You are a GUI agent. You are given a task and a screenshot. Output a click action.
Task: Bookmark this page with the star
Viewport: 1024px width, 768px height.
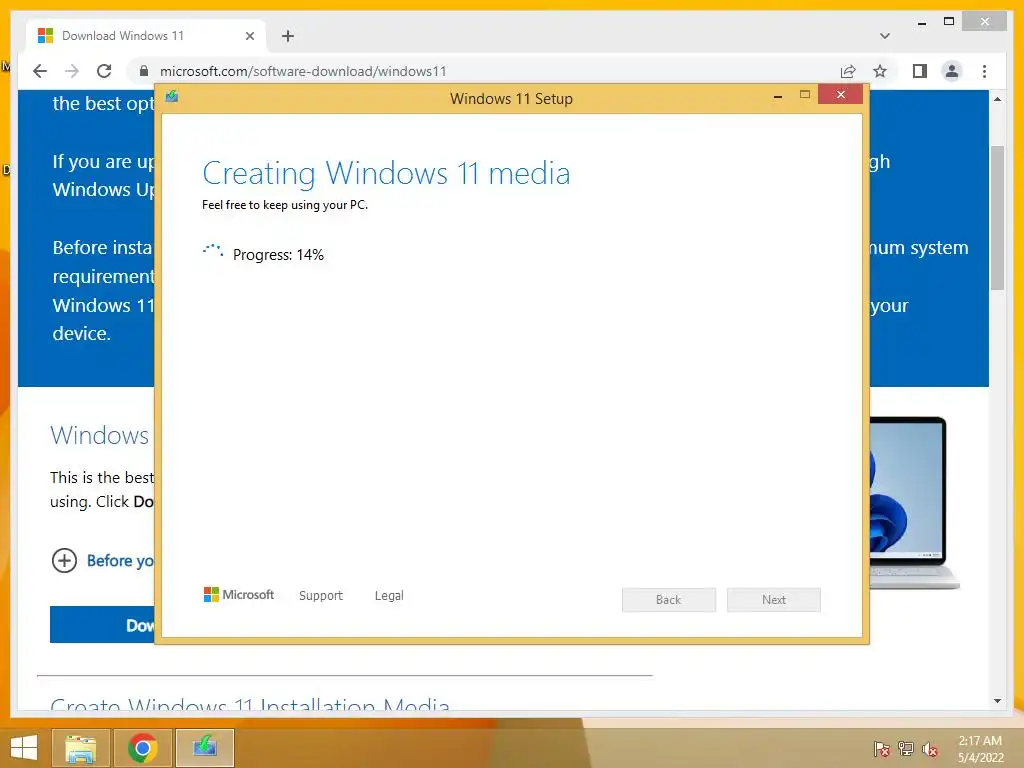[880, 71]
